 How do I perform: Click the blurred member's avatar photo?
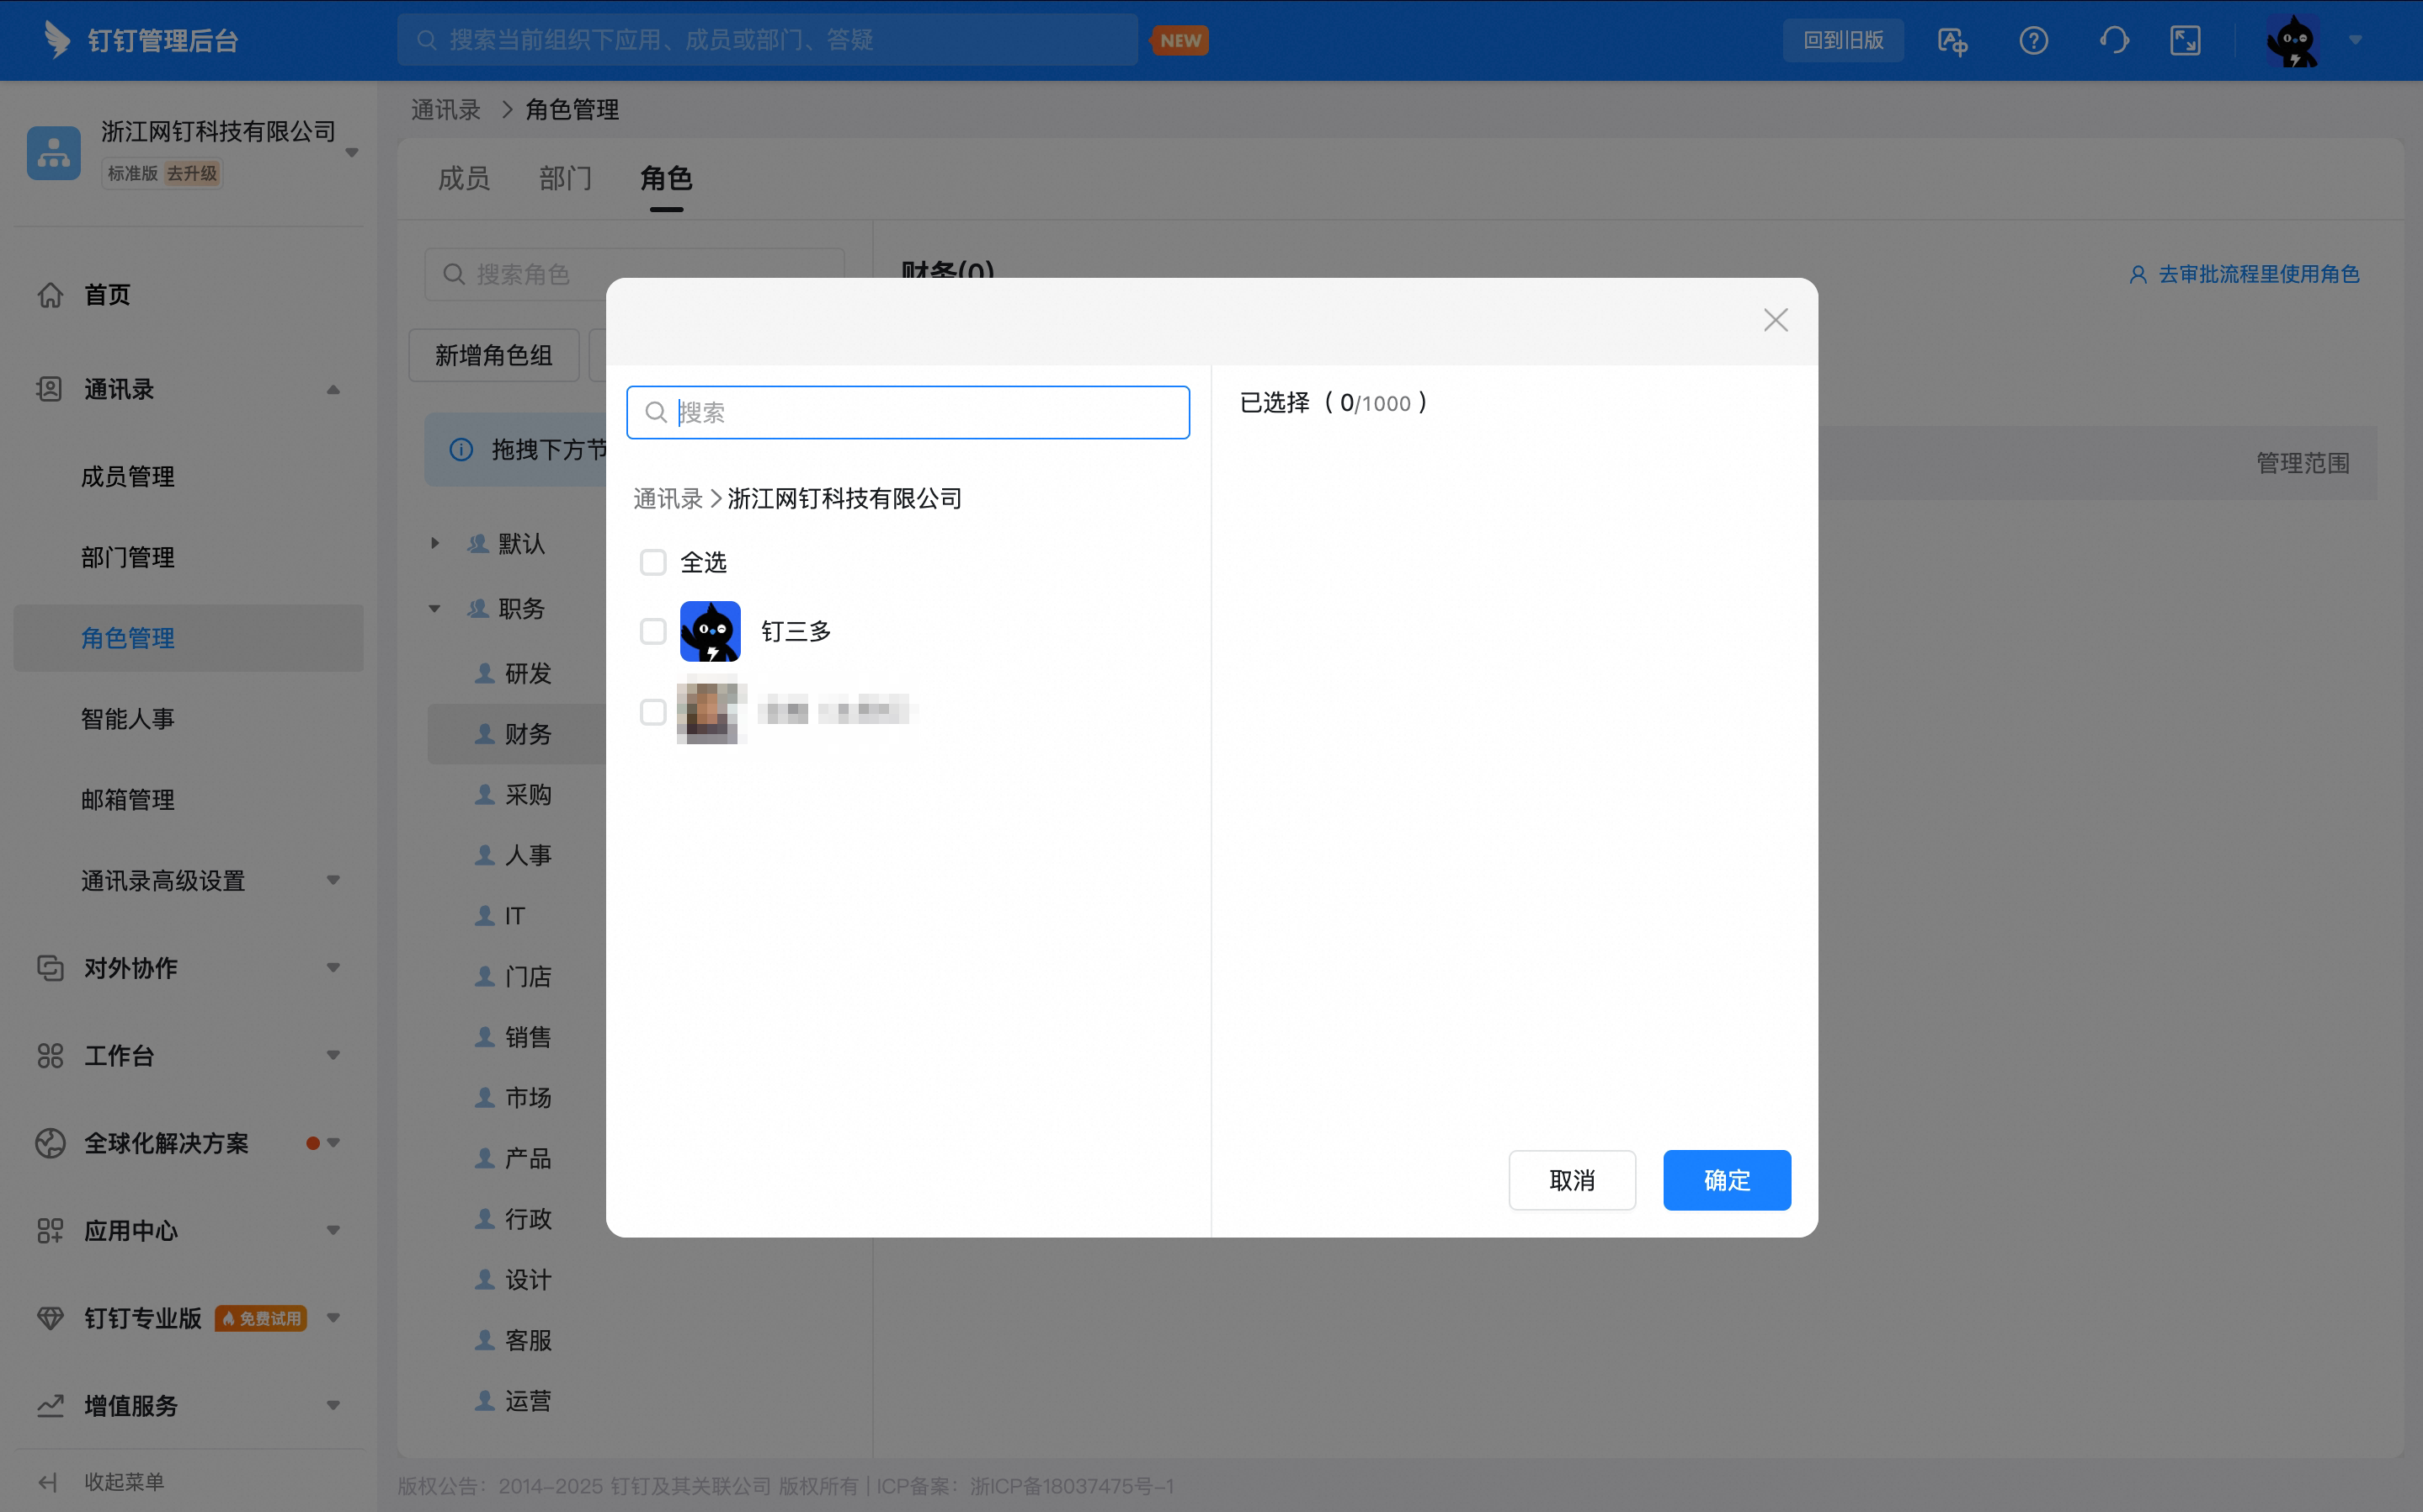click(710, 711)
